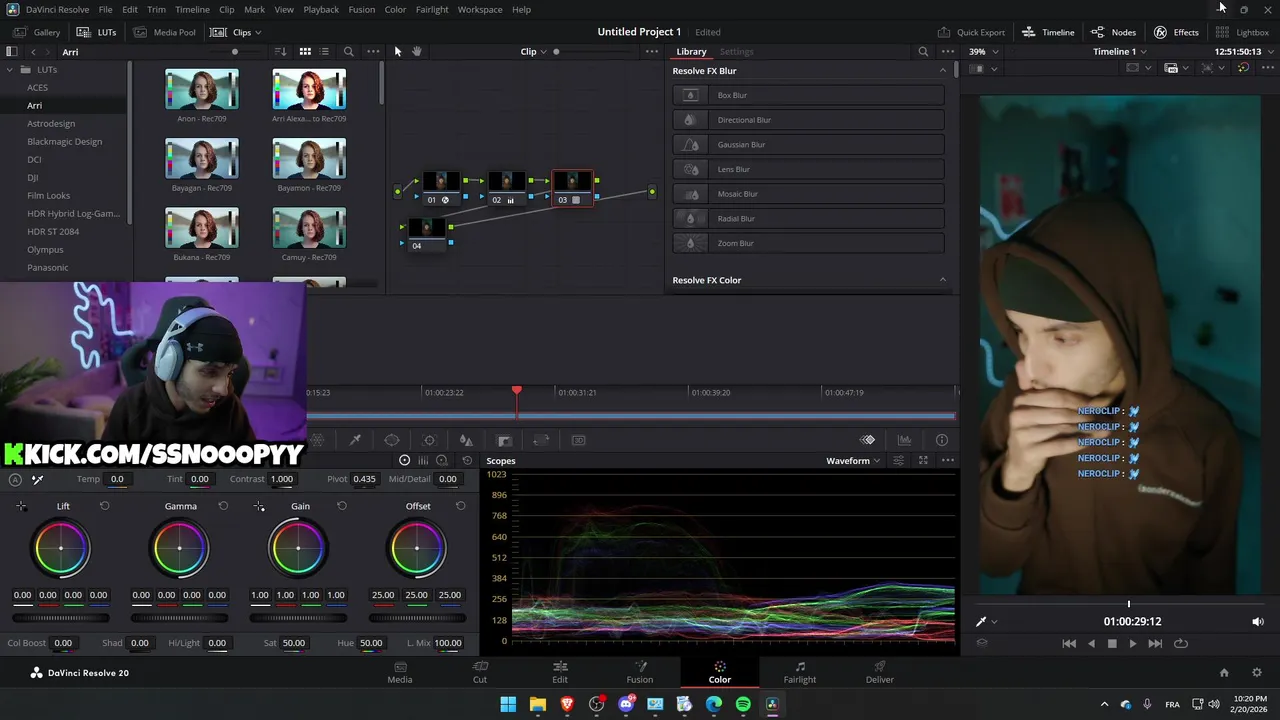Toggle the Timeline panel button

(1048, 32)
